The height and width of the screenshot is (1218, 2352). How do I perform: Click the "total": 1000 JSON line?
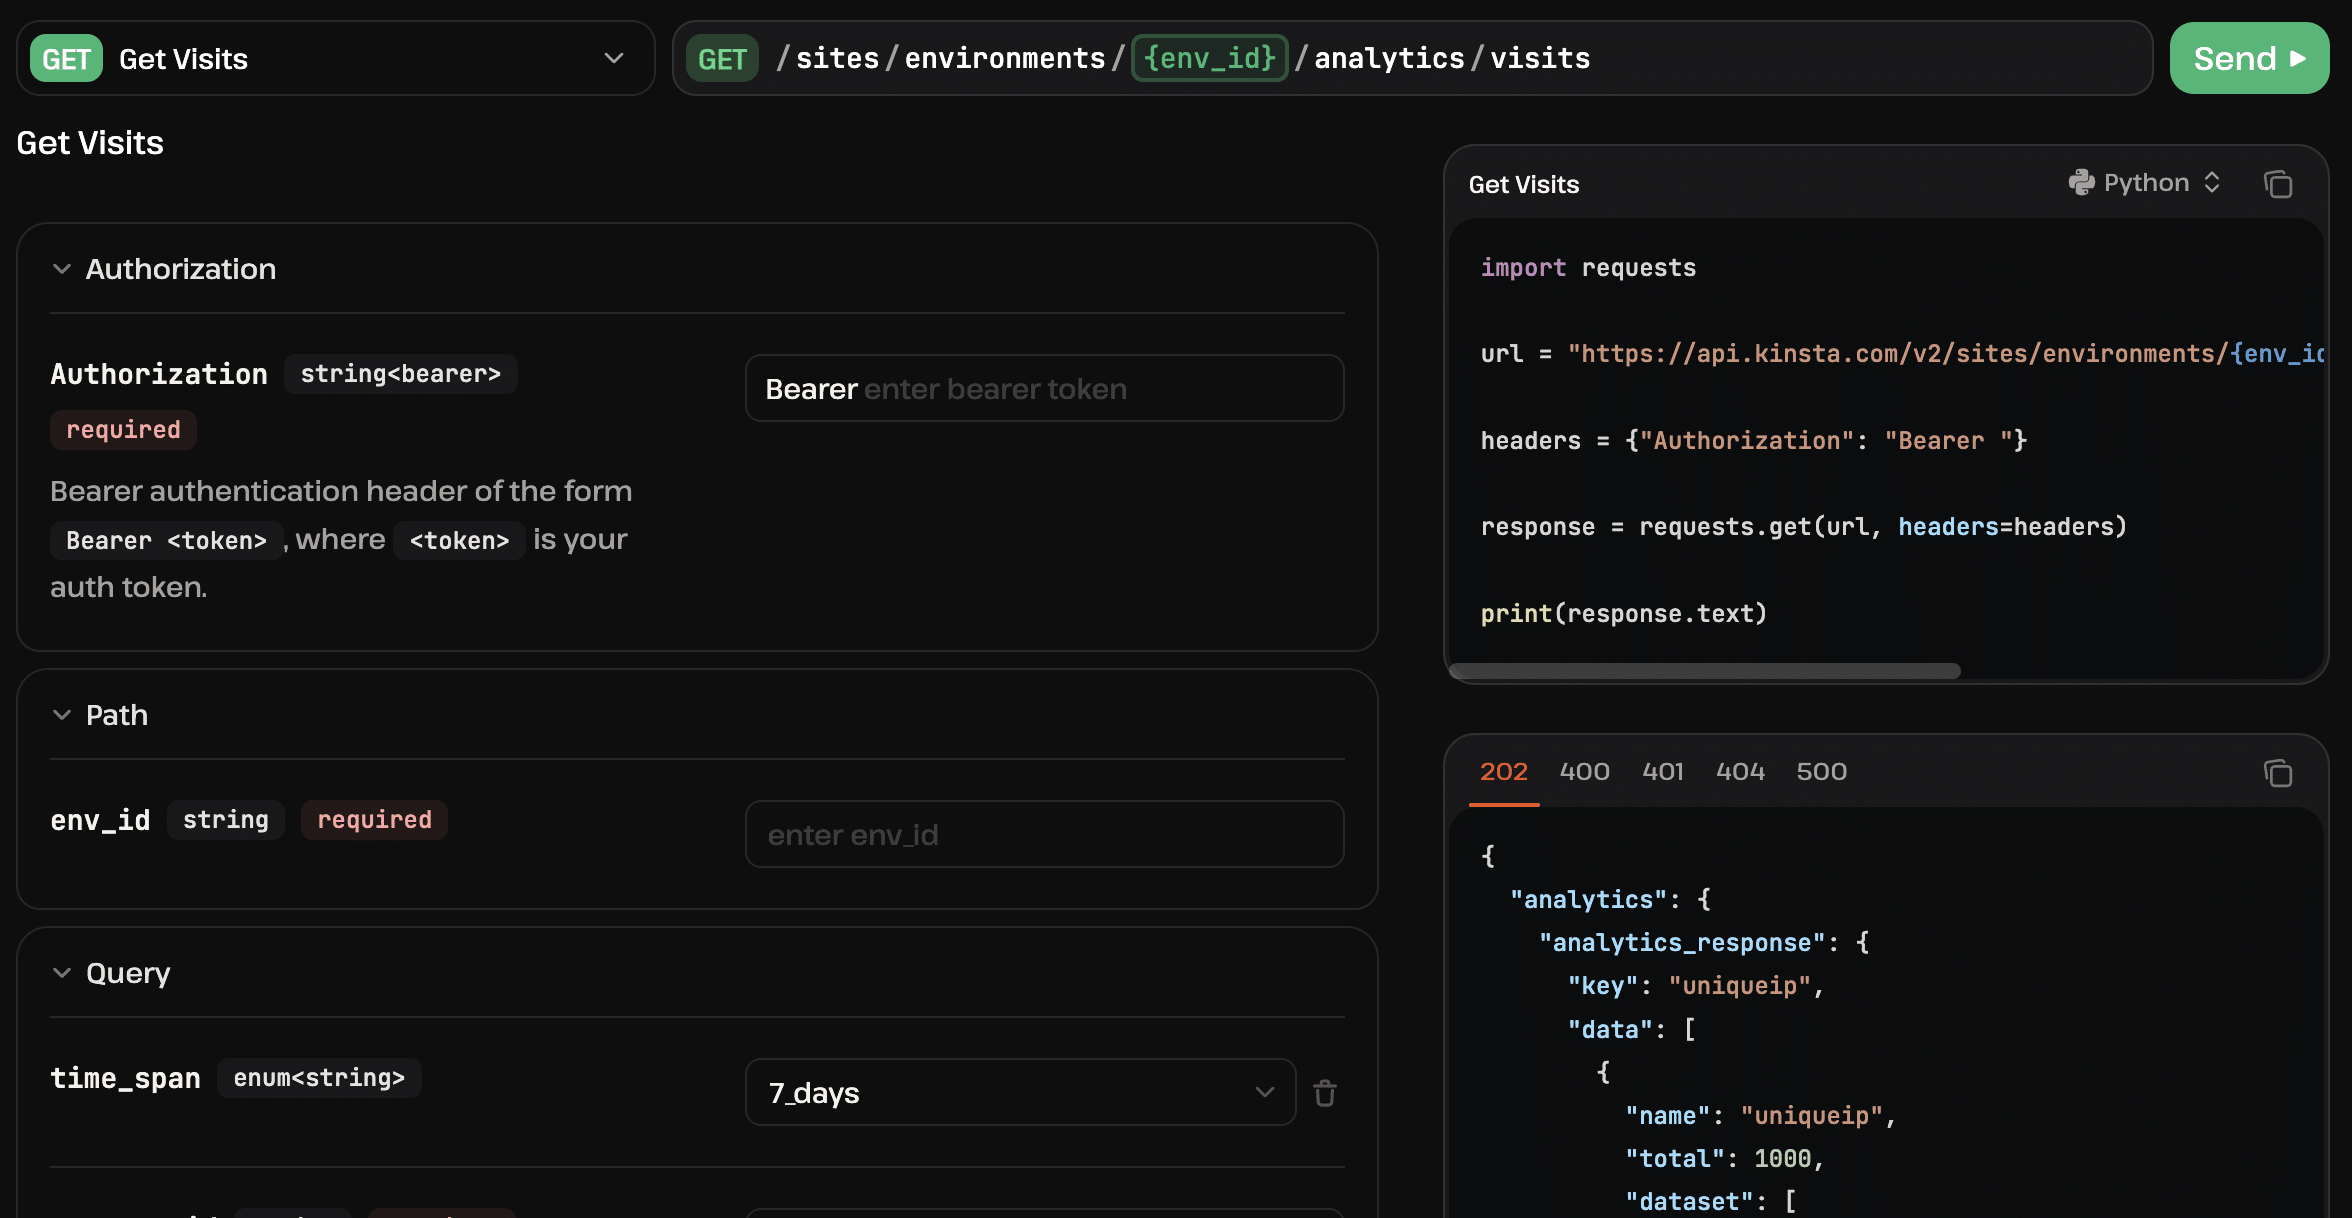[1725, 1159]
